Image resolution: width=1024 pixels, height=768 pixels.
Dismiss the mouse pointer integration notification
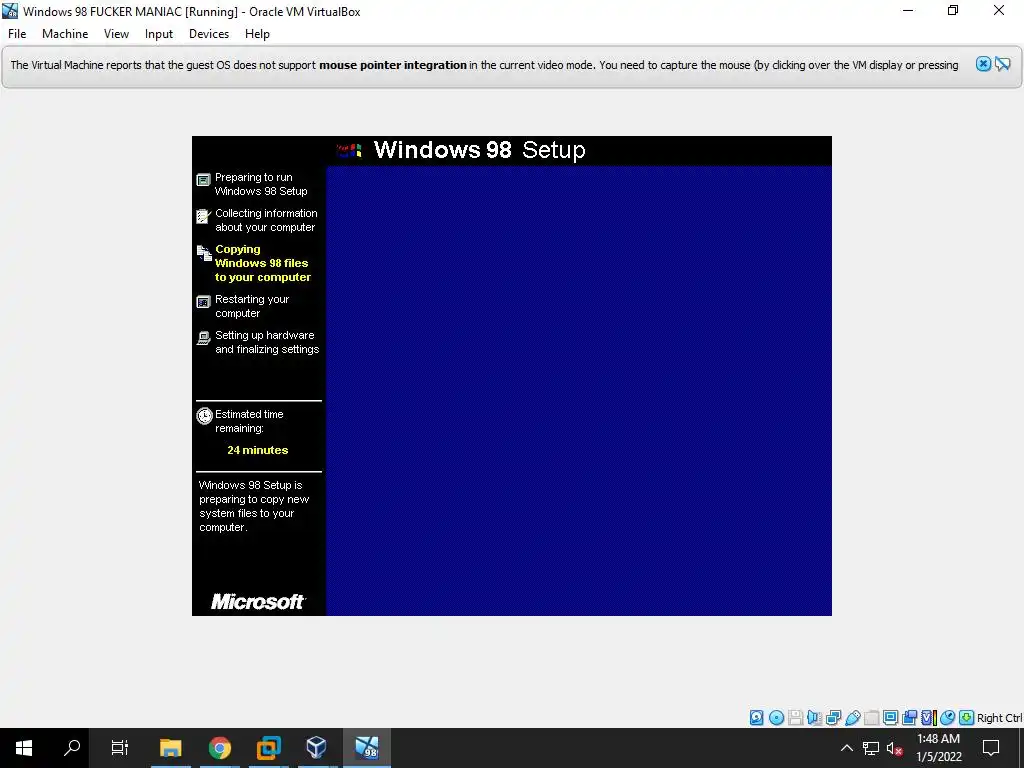[983, 64]
